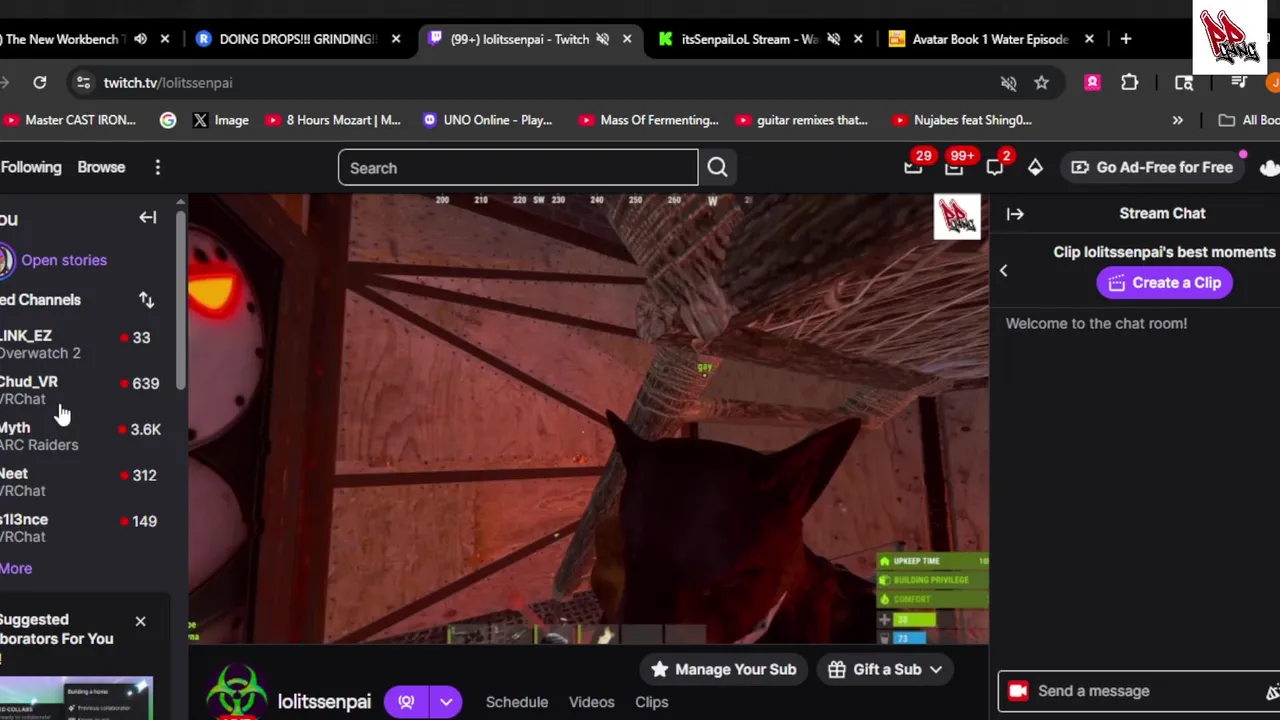1280x720 pixels.
Task: Open Twitch activity icon showing 99+
Action: [x=954, y=167]
